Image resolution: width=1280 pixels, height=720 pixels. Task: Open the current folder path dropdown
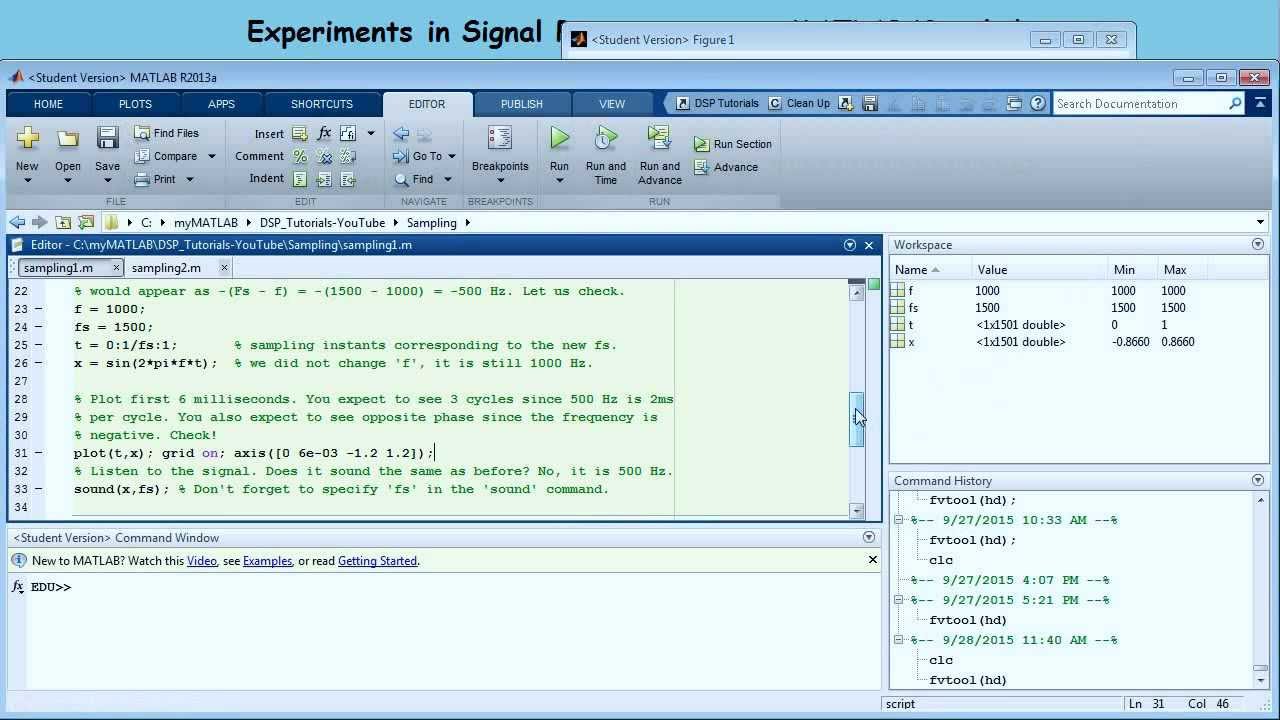coord(1260,222)
